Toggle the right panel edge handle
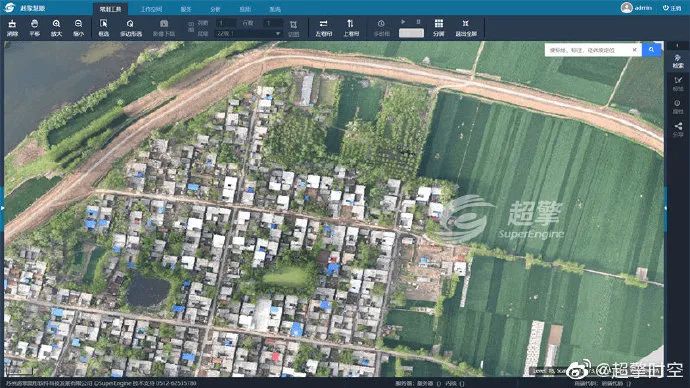This screenshot has height=388, width=690. [x=665, y=208]
